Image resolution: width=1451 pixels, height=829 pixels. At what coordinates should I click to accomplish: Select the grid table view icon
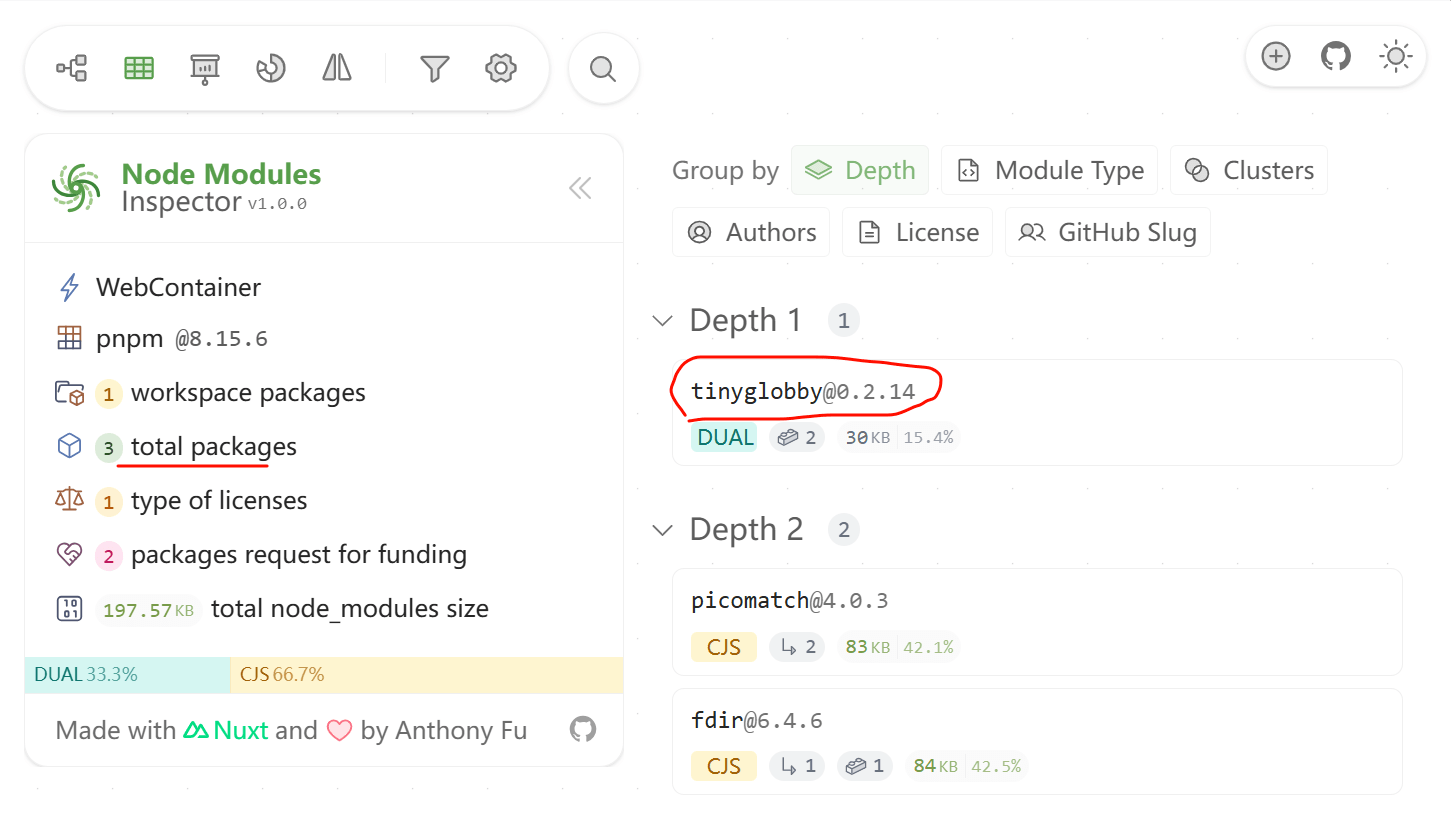click(139, 68)
